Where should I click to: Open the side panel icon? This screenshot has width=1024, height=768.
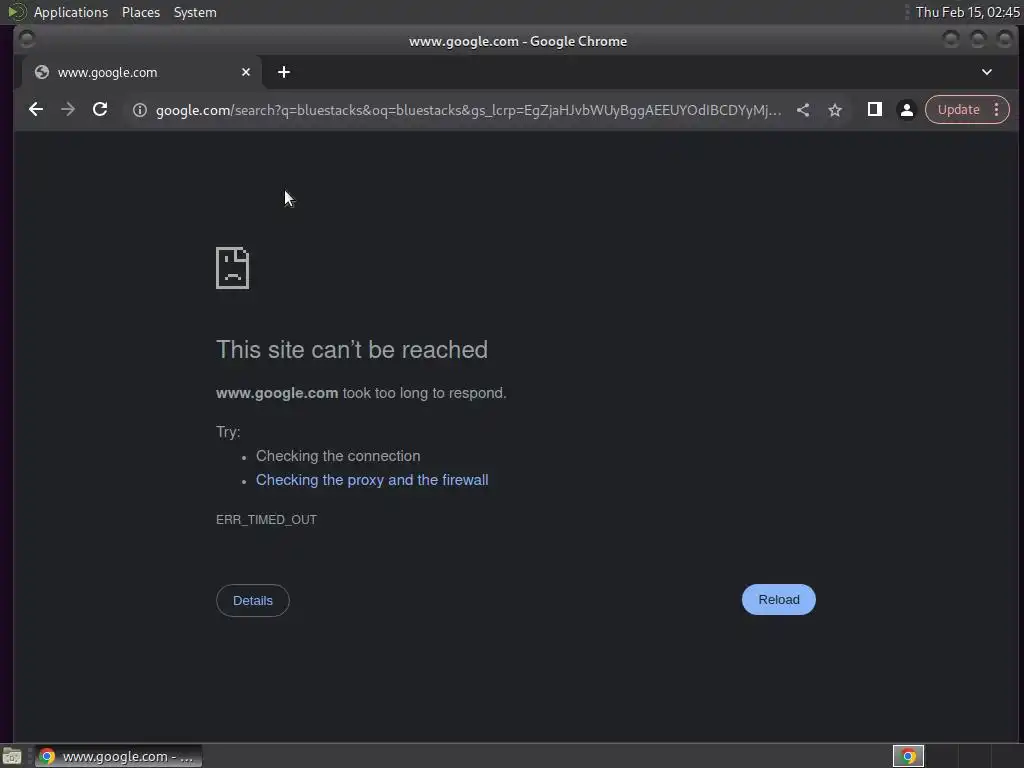point(875,110)
